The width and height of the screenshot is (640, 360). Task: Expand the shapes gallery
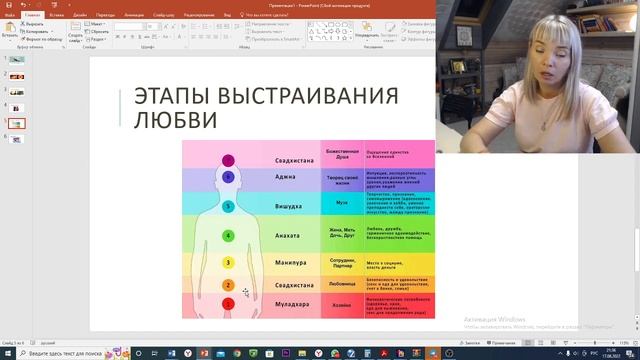351,38
